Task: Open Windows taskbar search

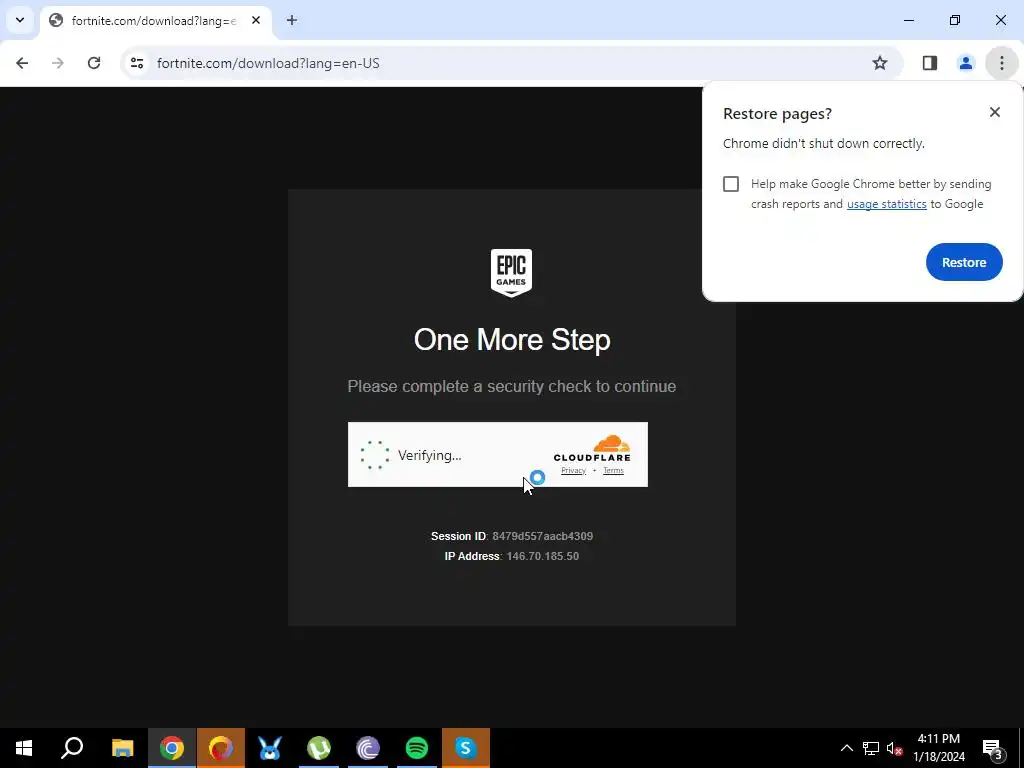Action: 72,748
